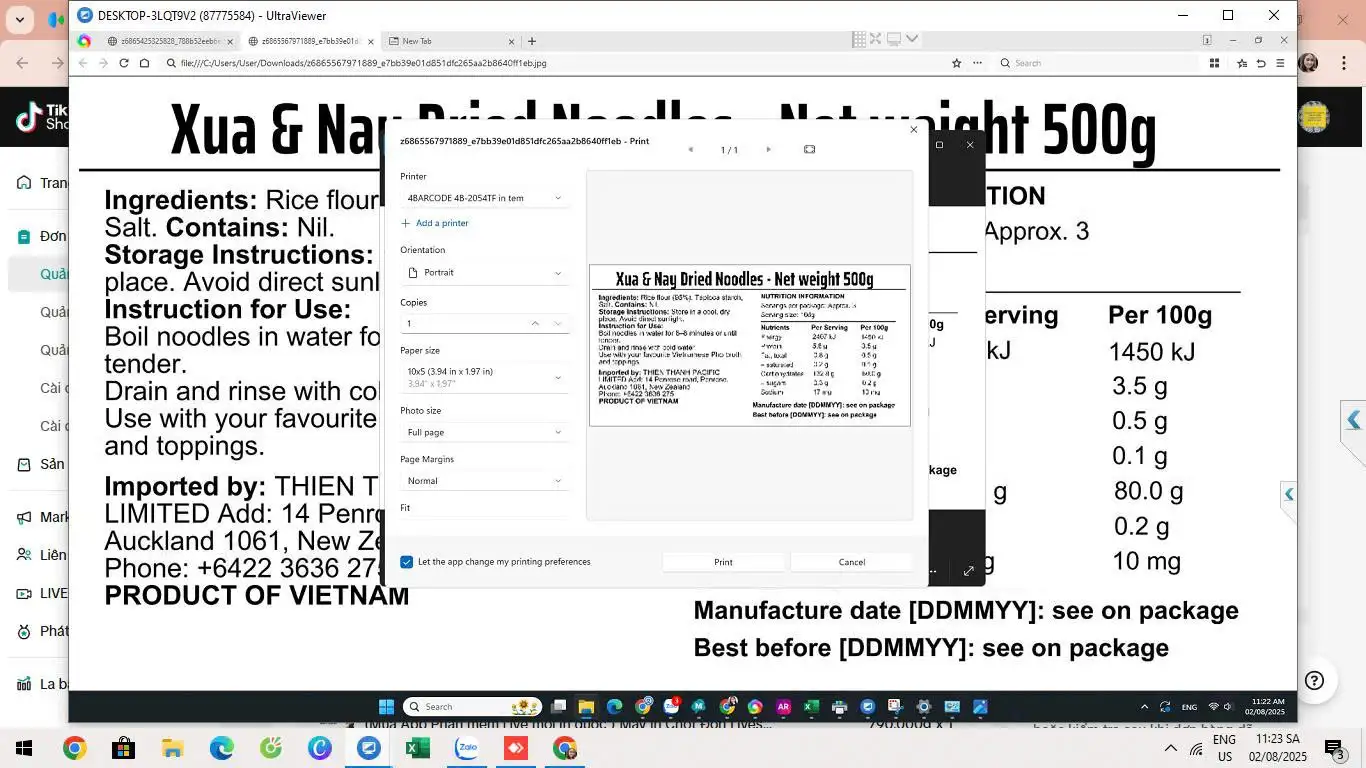Go to previous page in print preview
This screenshot has width=1366, height=768.
coord(690,149)
